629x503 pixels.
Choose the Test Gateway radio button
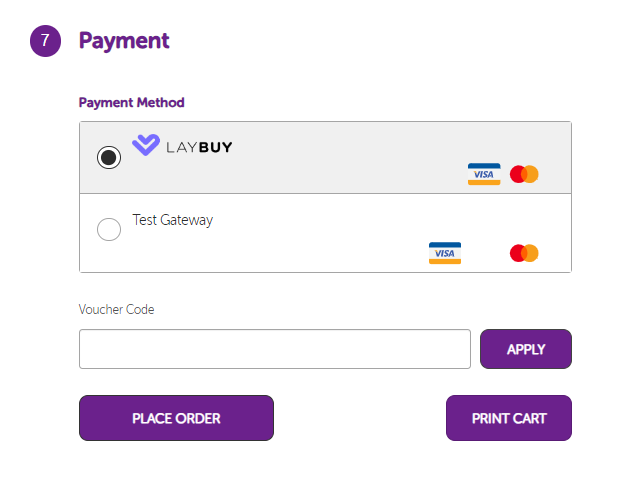pos(109,230)
